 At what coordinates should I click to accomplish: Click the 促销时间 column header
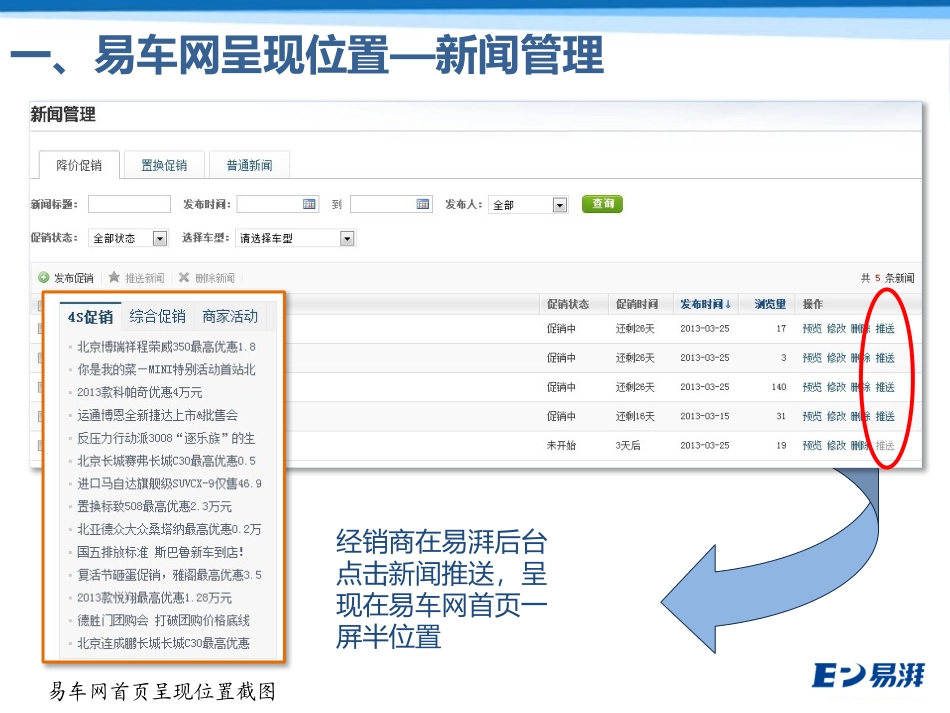tap(636, 304)
